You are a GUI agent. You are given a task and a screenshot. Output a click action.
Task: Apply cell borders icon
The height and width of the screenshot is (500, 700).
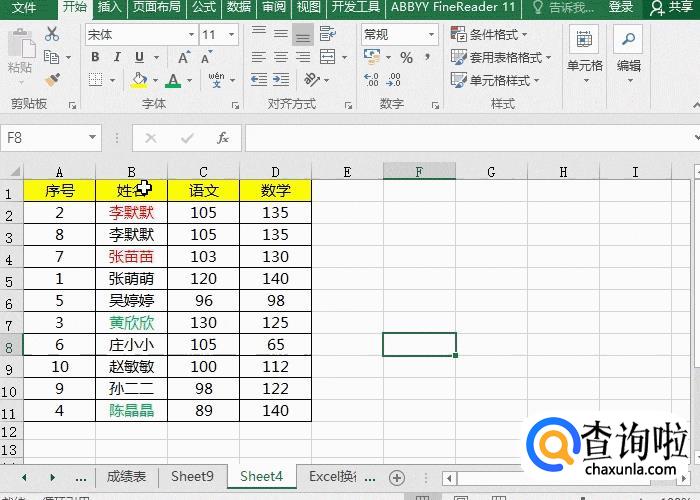tap(96, 80)
